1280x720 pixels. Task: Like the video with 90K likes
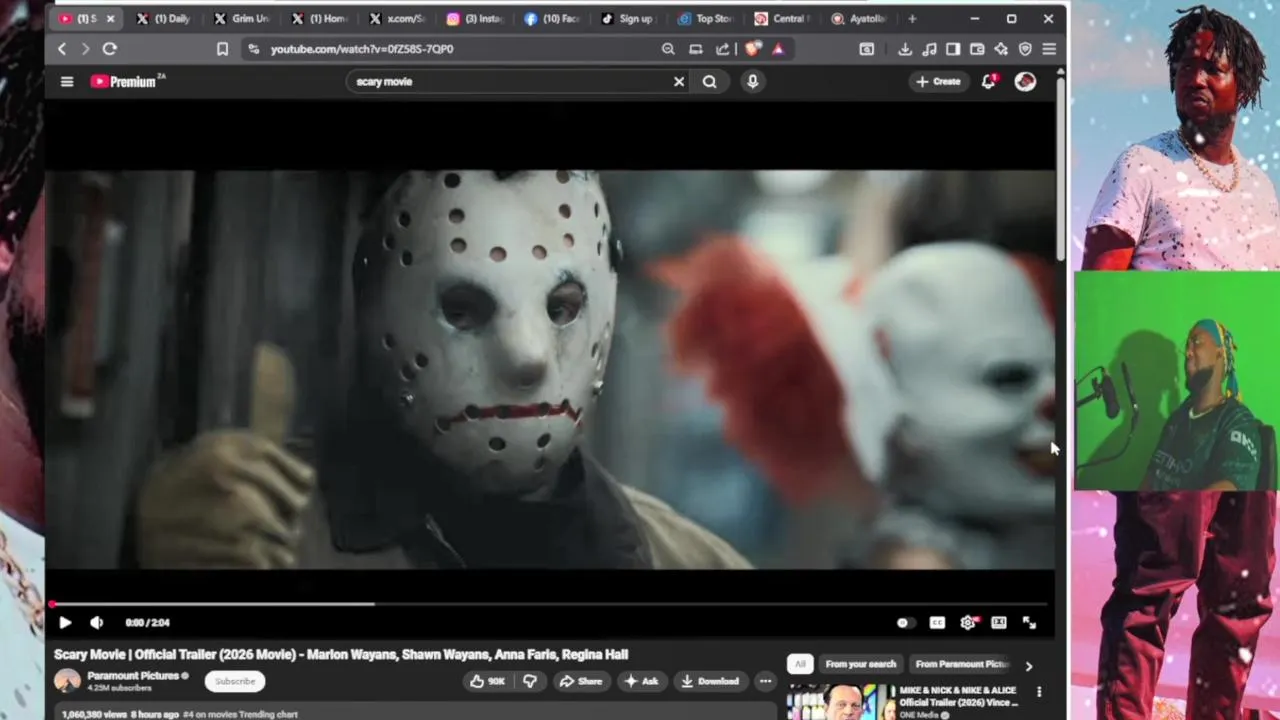pyautogui.click(x=487, y=682)
